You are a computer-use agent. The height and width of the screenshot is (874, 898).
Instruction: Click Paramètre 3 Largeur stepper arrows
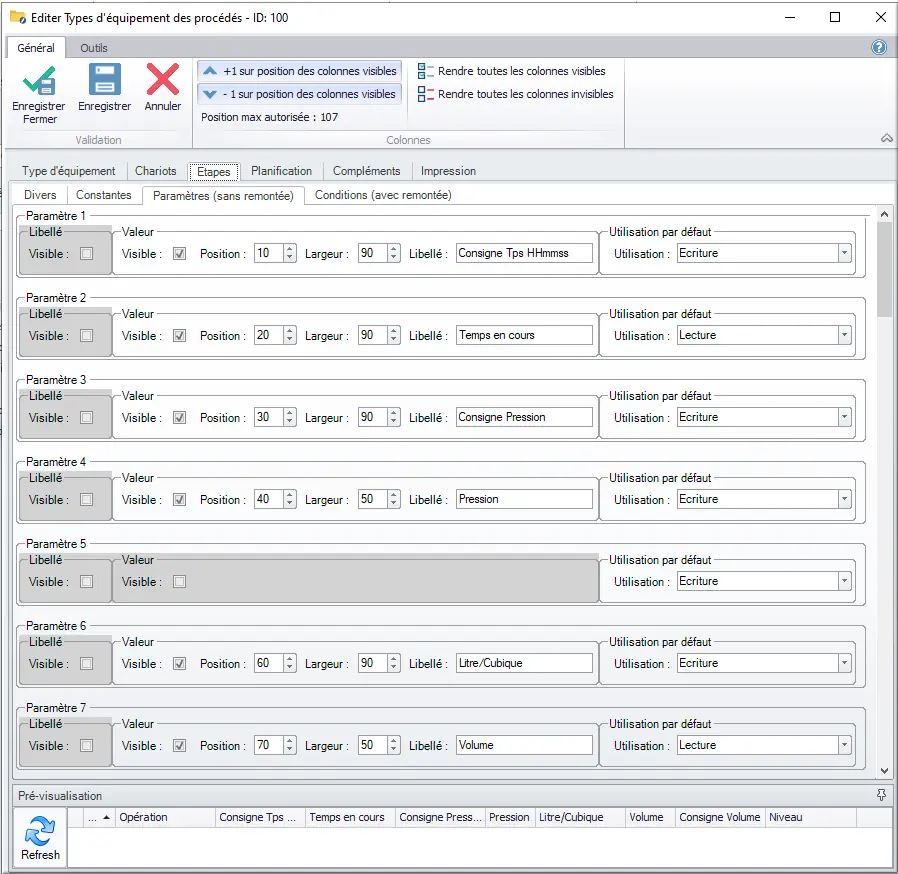click(x=393, y=417)
